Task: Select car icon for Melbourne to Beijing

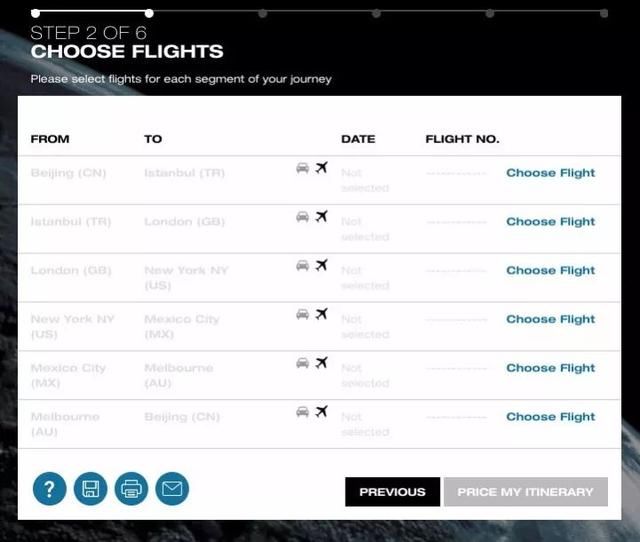Action: click(x=302, y=411)
